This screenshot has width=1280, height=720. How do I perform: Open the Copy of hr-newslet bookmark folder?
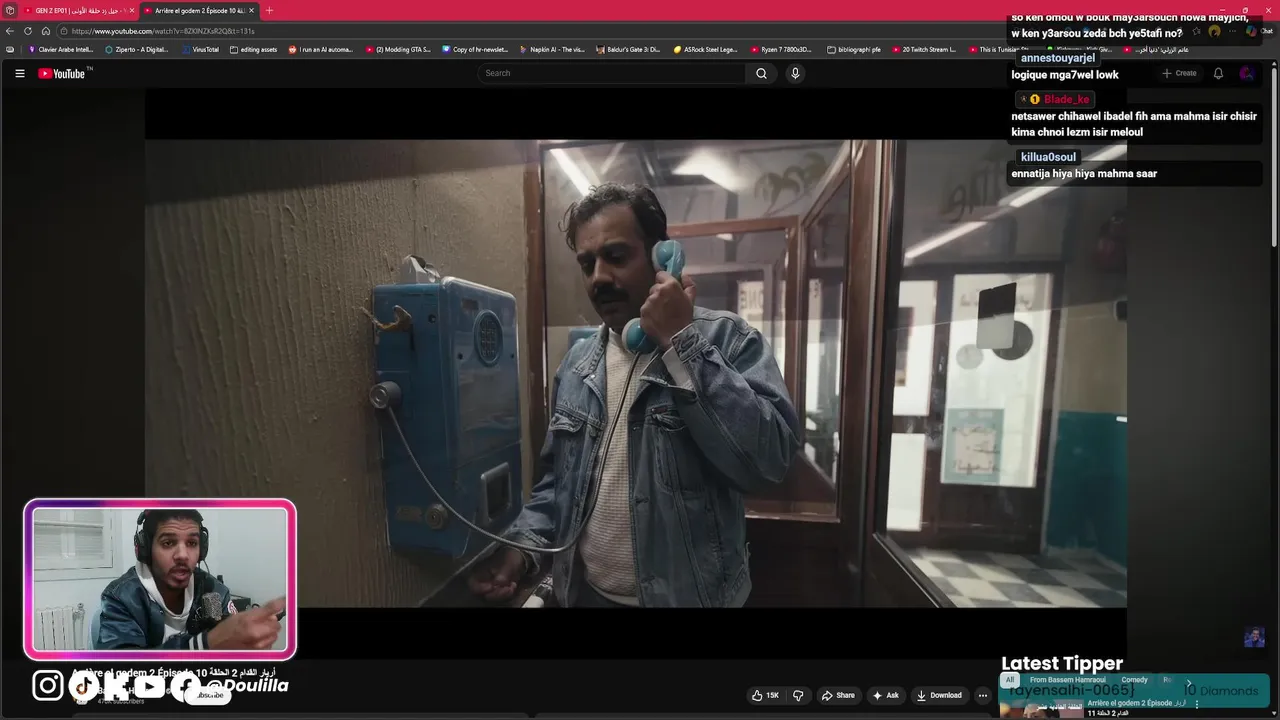tap(475, 49)
